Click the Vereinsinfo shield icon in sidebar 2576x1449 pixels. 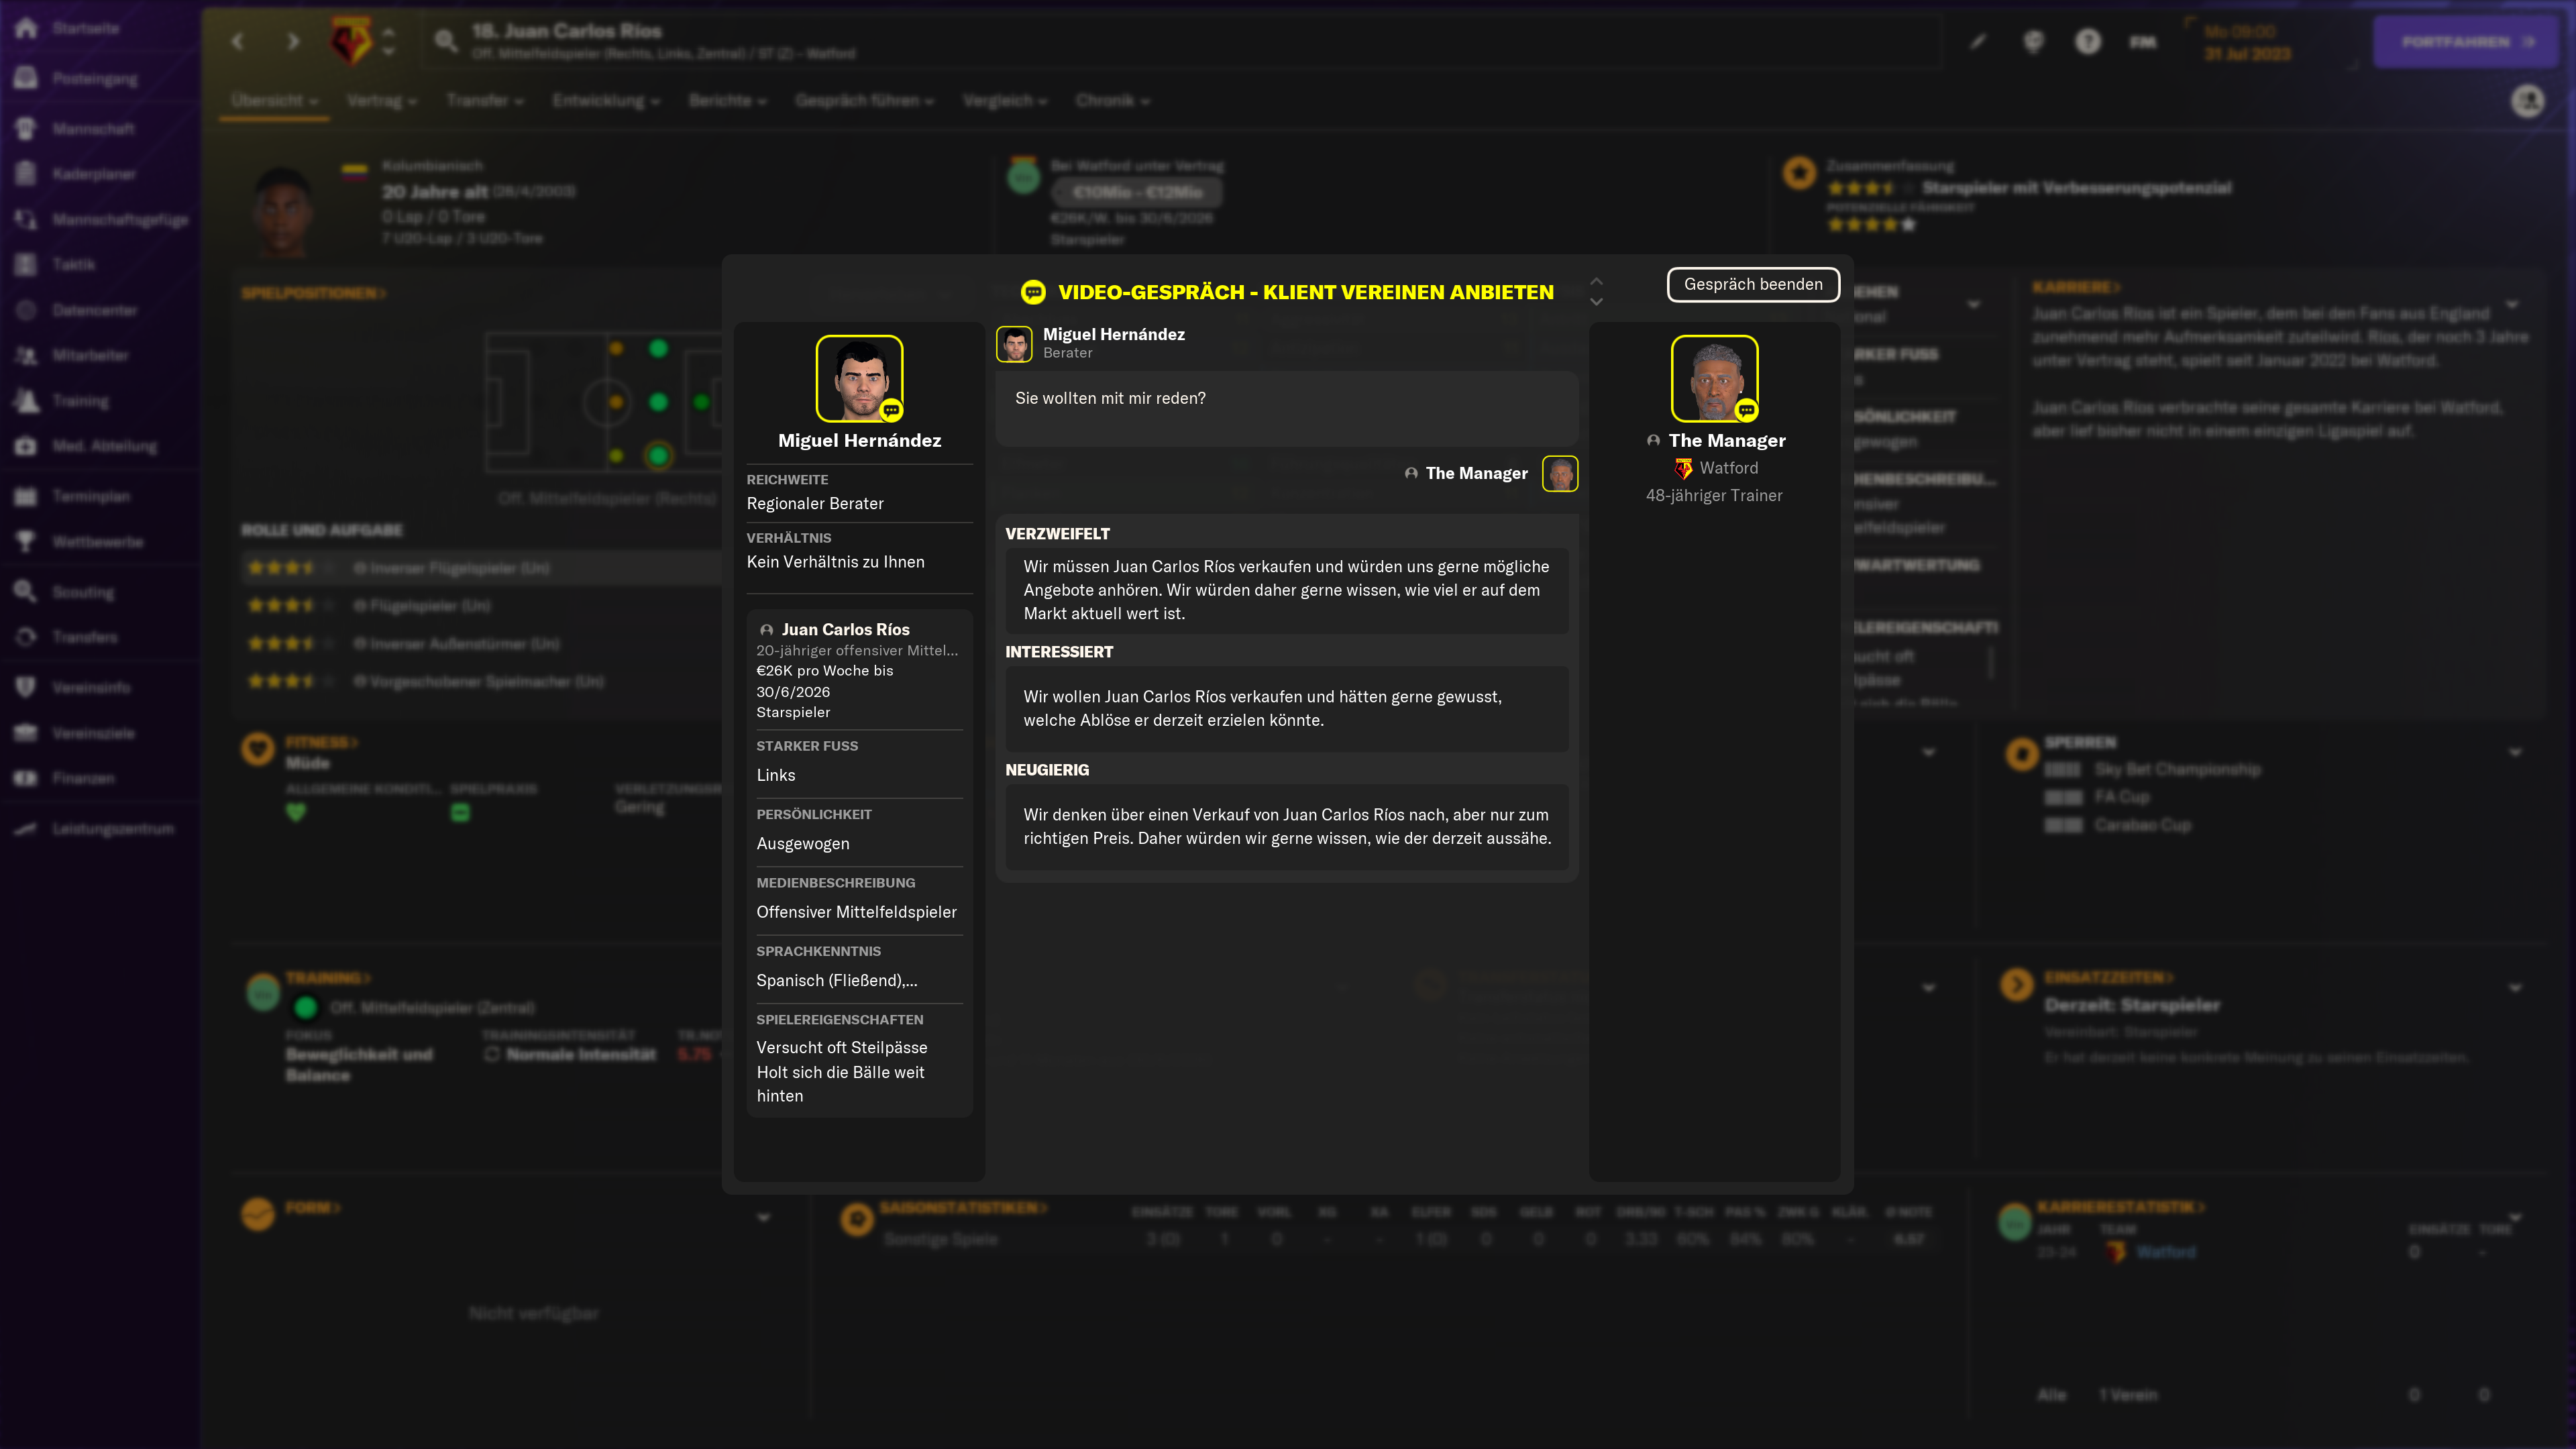27,687
